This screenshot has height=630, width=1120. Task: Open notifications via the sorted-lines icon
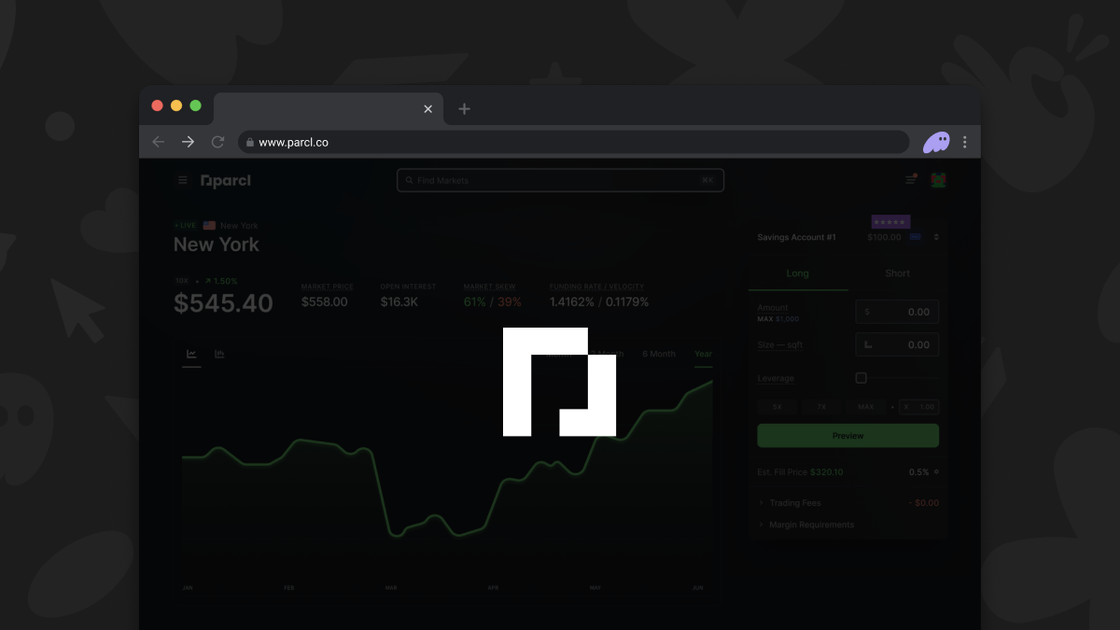[911, 179]
